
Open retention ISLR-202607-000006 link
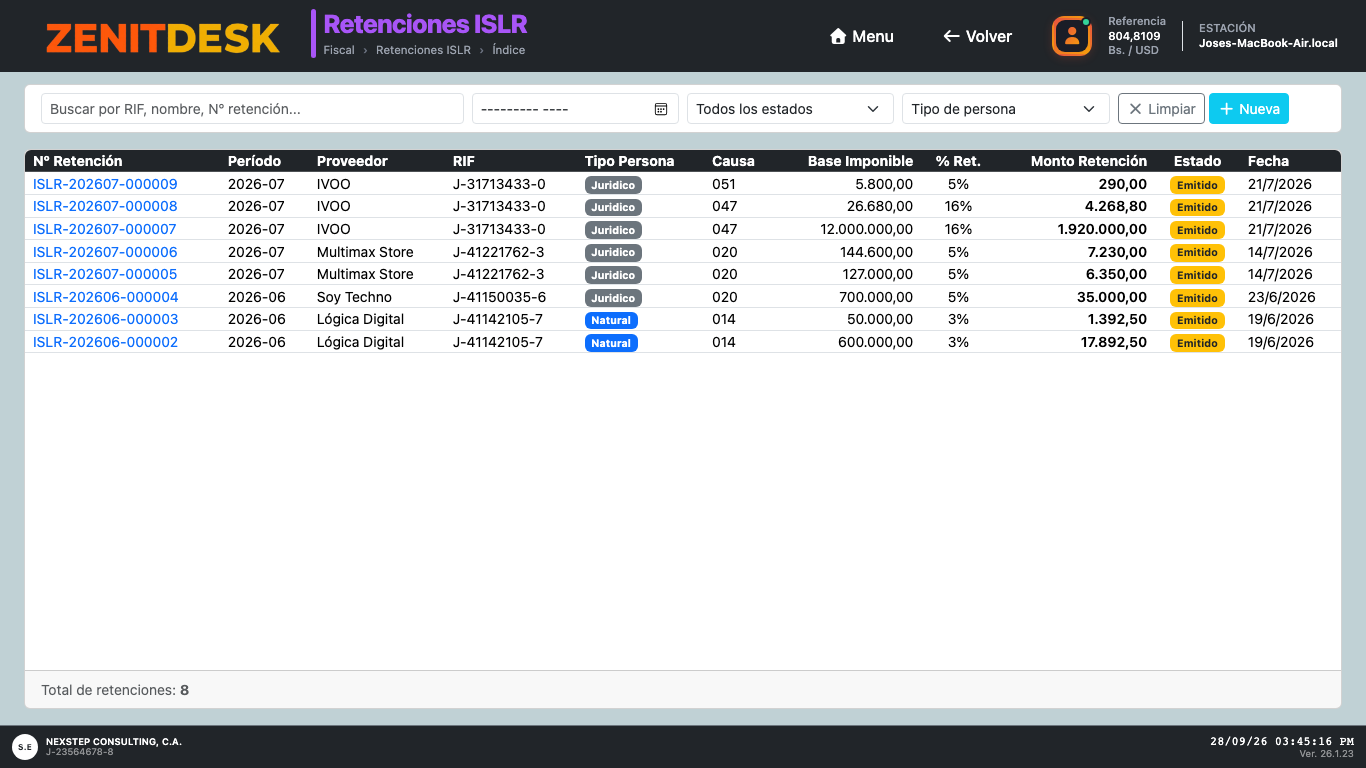105,252
